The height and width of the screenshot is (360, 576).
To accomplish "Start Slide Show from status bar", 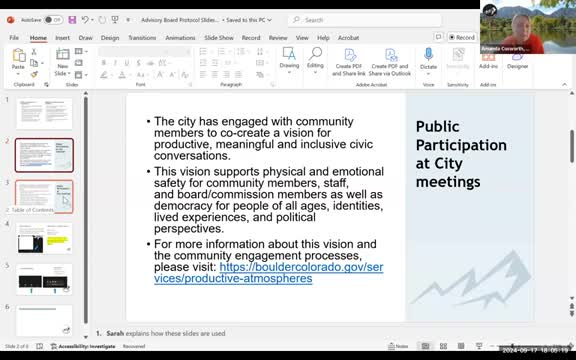I will click(x=479, y=346).
